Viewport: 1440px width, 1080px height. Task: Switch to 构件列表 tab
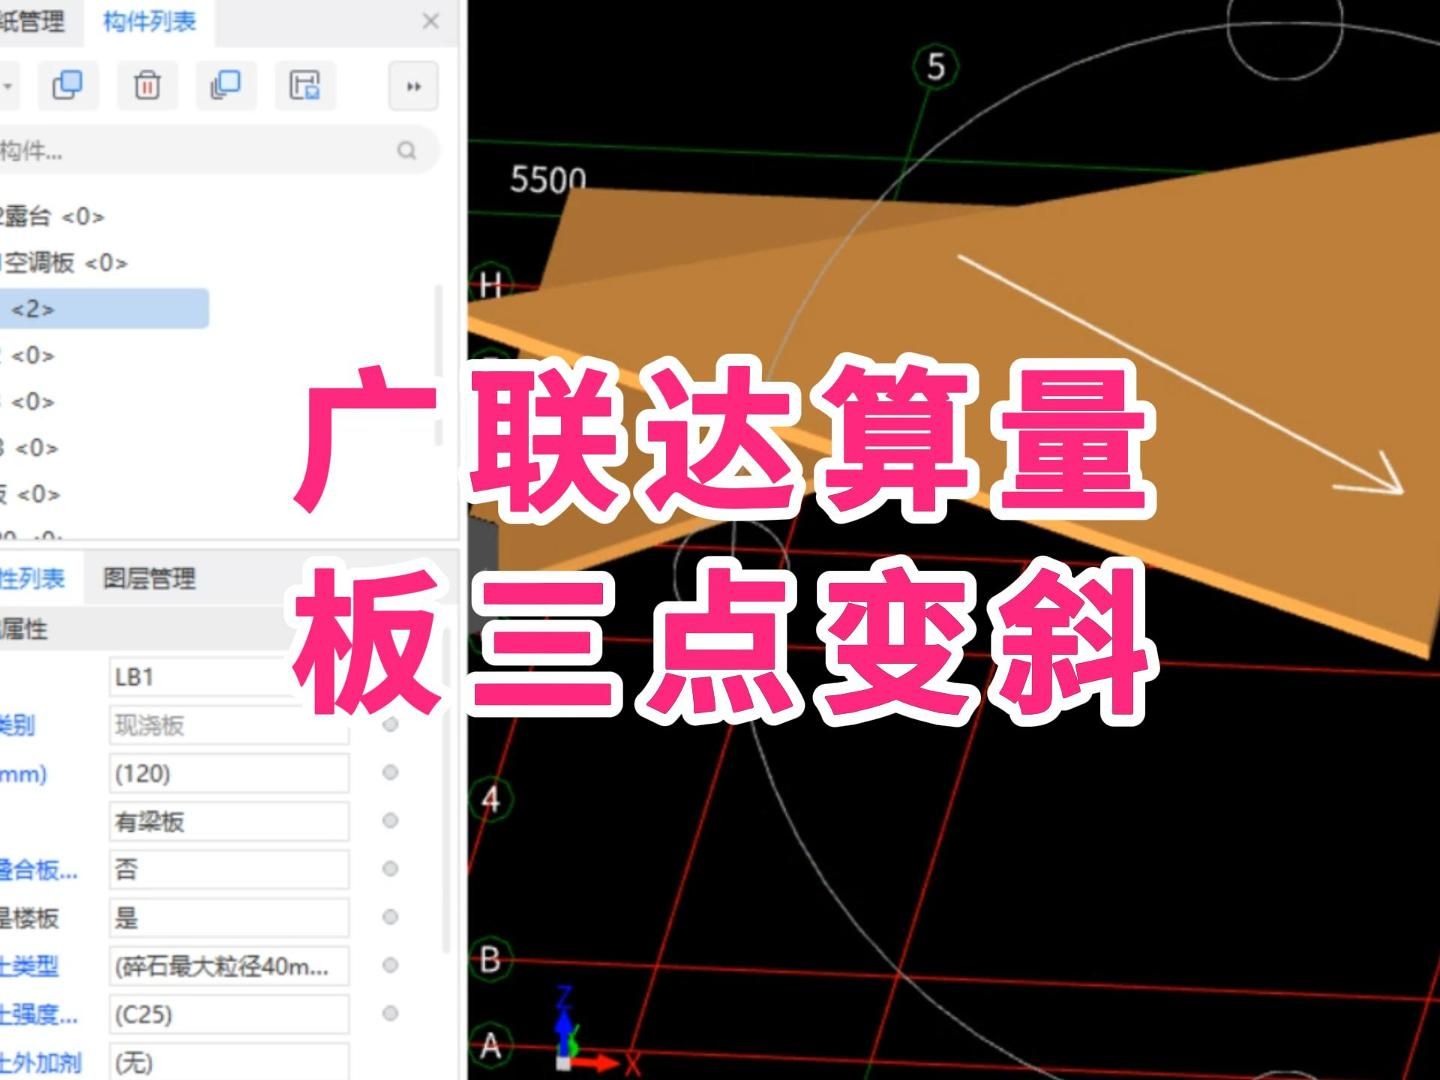[149, 21]
